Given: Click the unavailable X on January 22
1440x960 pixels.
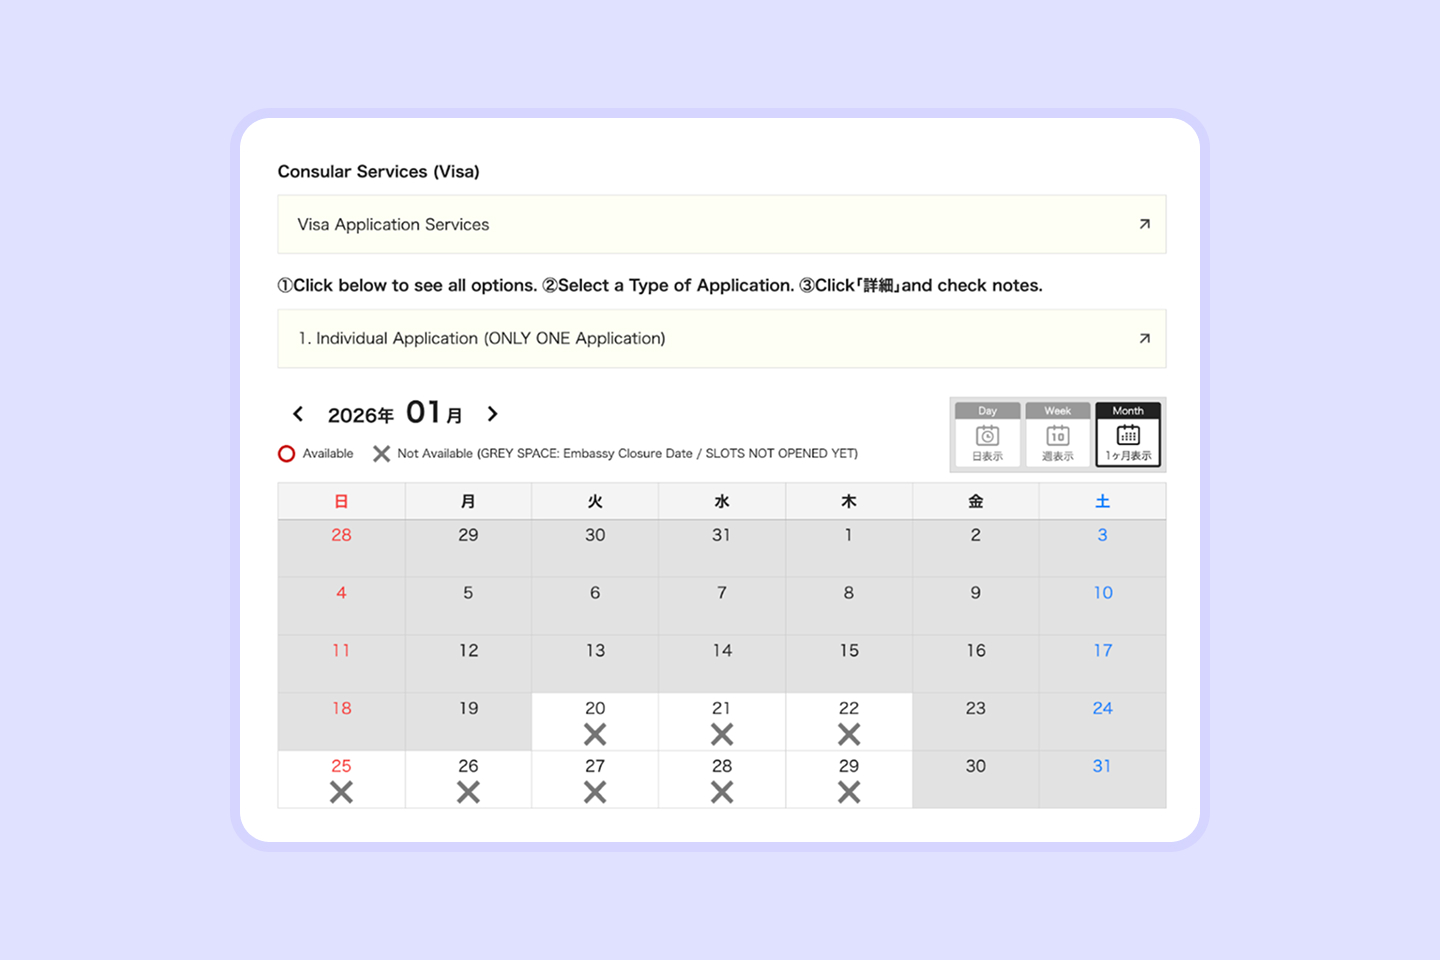Looking at the screenshot, I should [849, 734].
